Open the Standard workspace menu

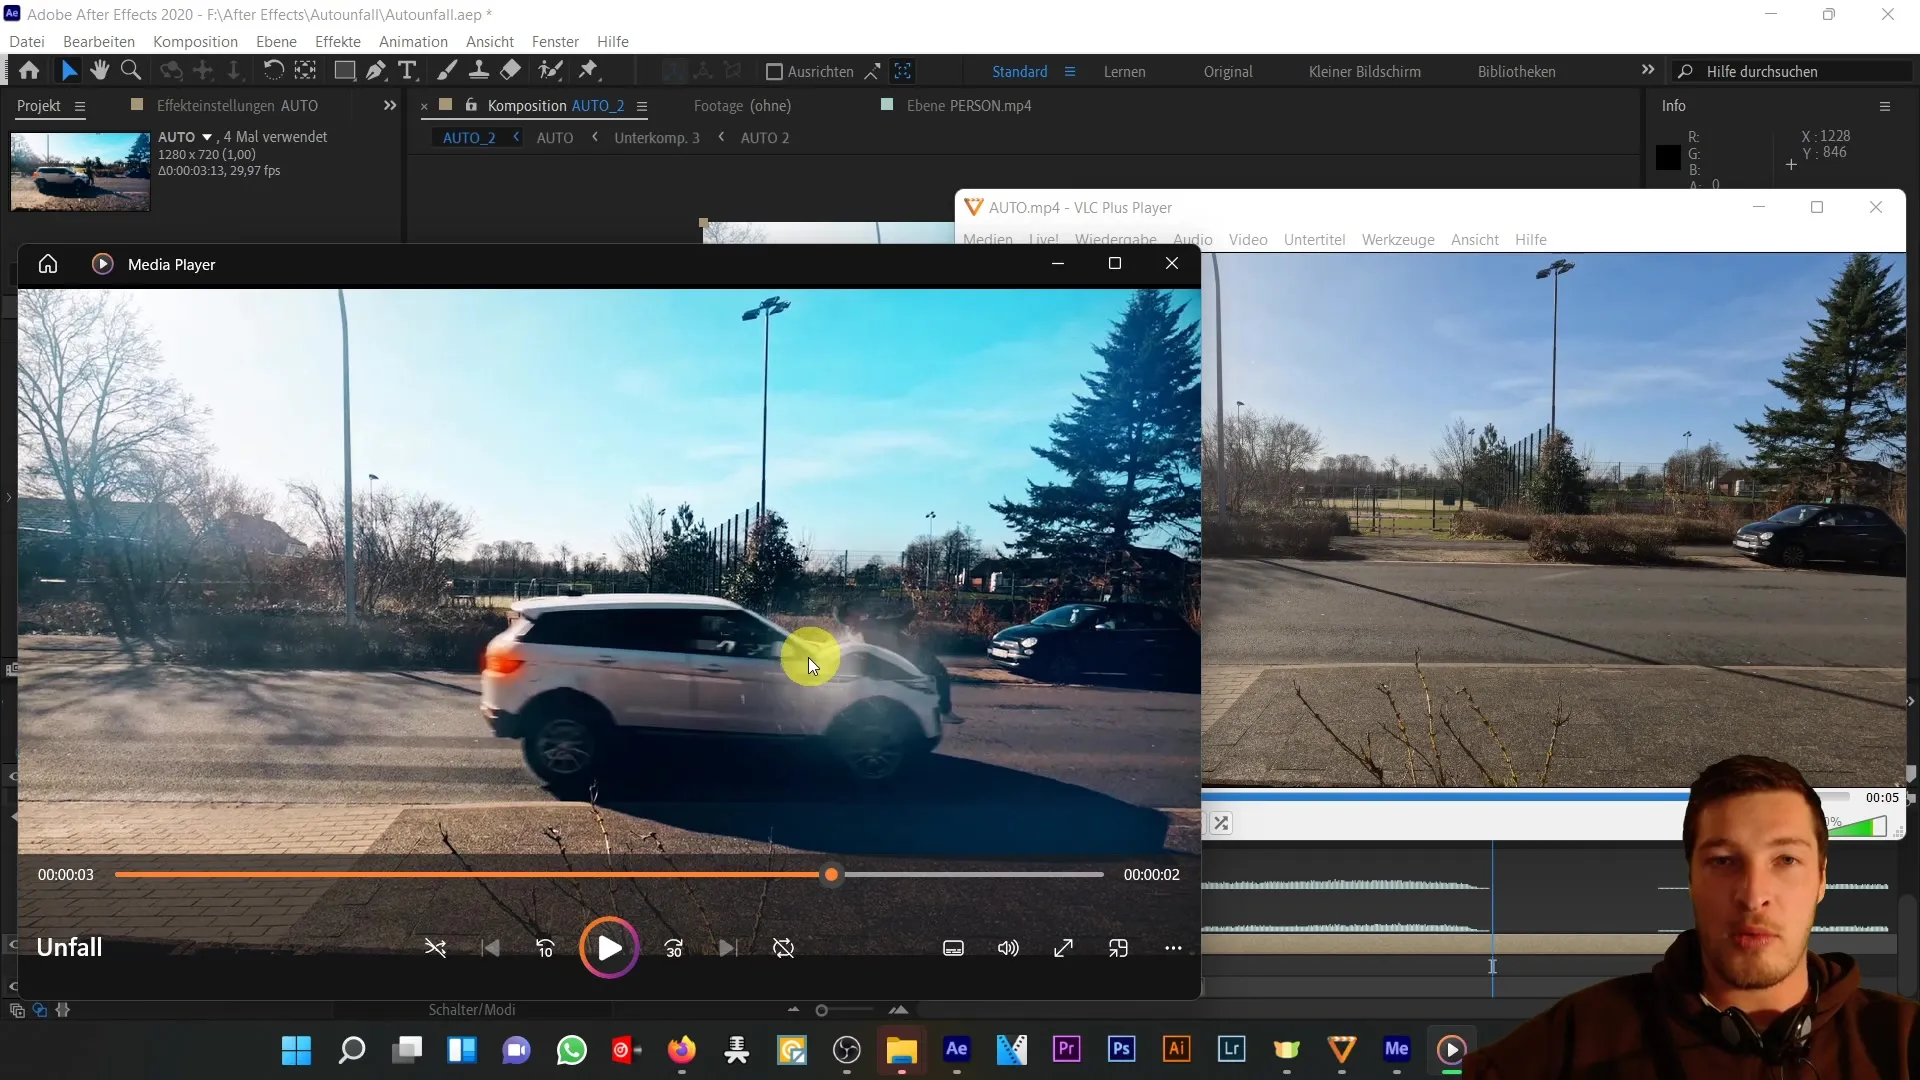pos(1070,72)
